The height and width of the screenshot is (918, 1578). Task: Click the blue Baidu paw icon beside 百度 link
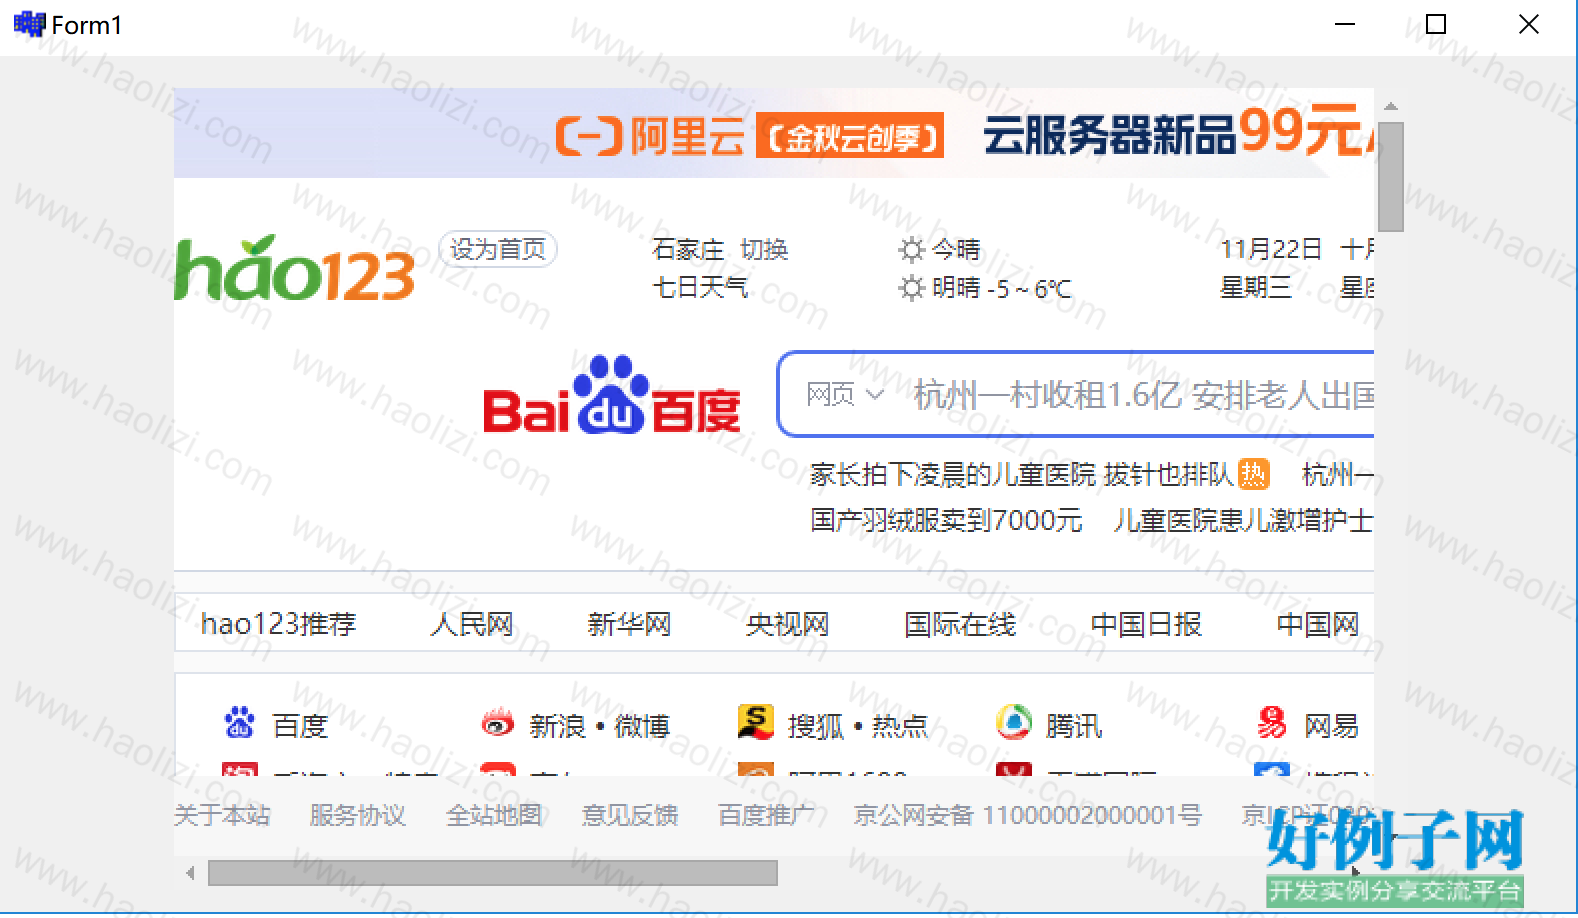pyautogui.click(x=240, y=722)
